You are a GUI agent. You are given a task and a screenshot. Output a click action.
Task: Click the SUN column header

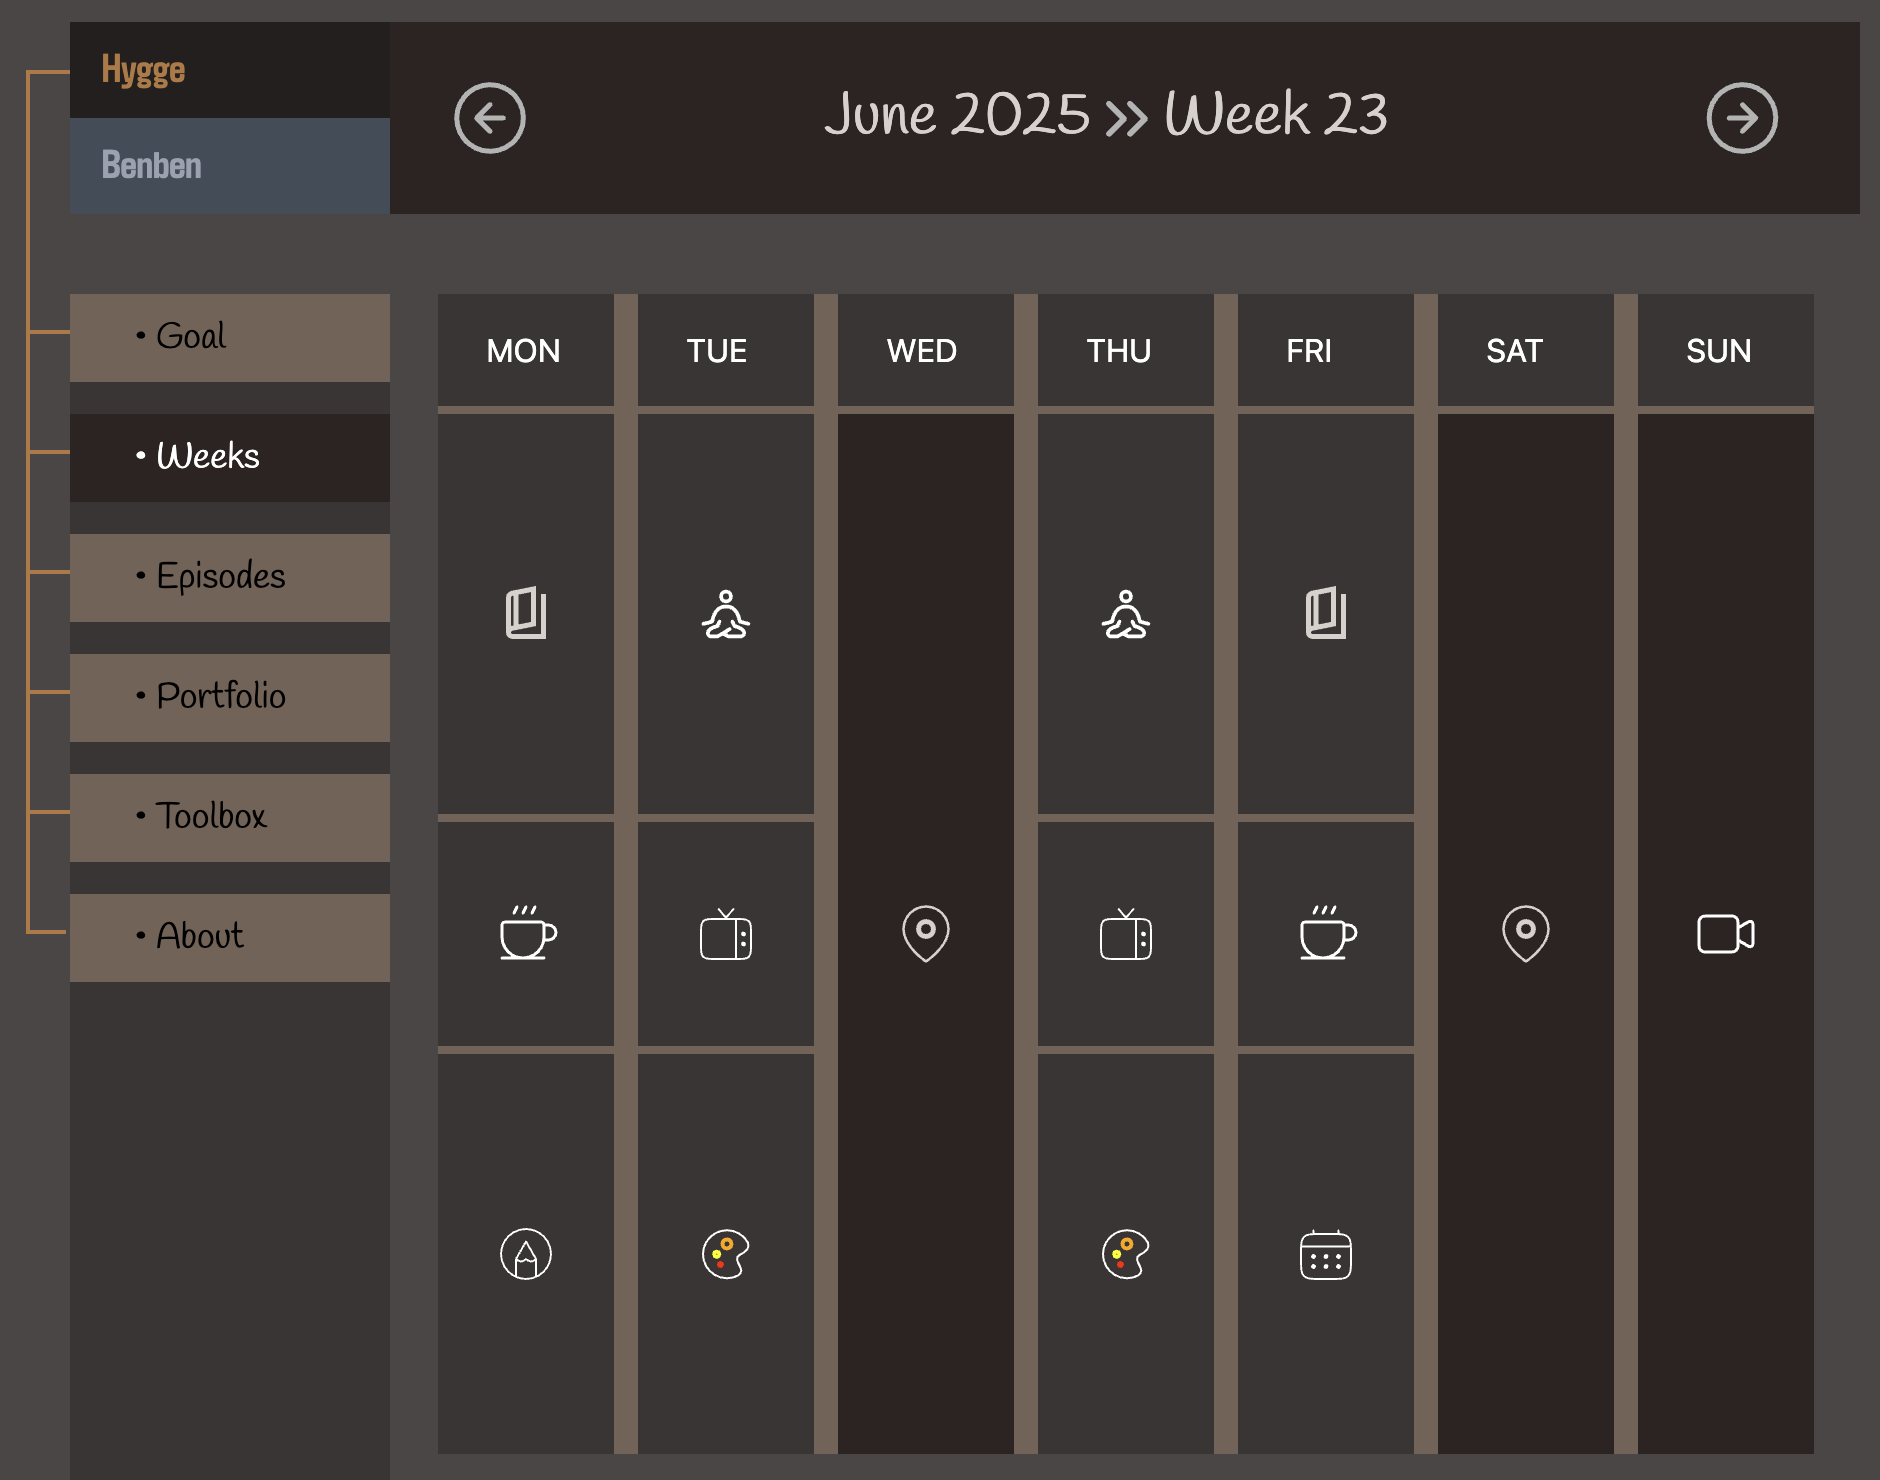[x=1719, y=351]
